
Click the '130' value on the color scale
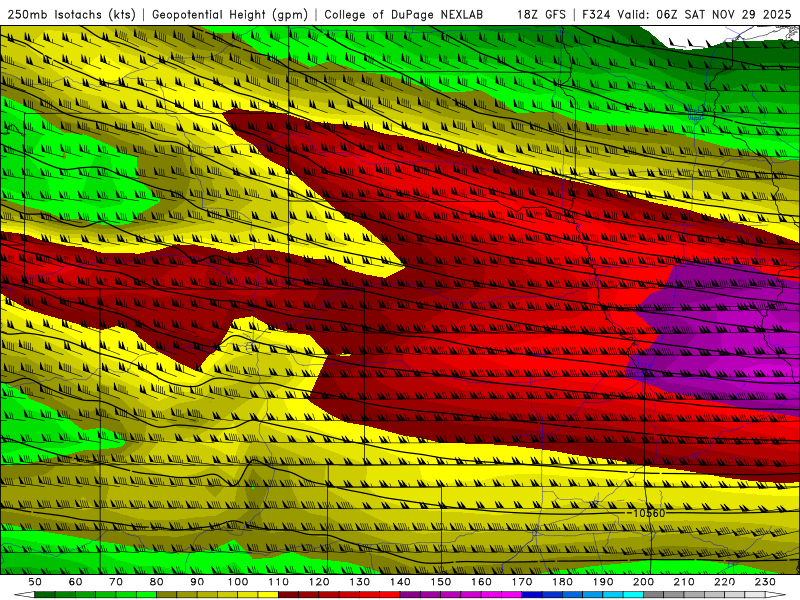(360, 582)
